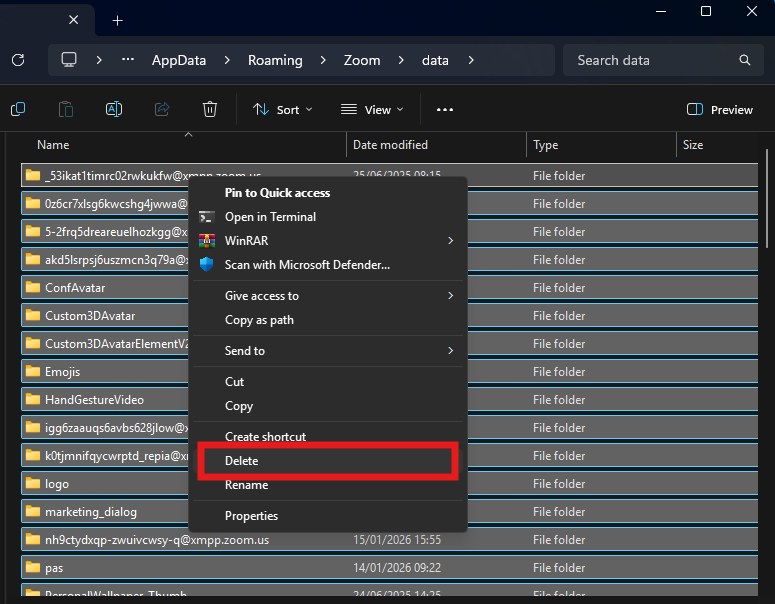
Task: Click the trash Delete icon in toolbar
Action: [209, 109]
